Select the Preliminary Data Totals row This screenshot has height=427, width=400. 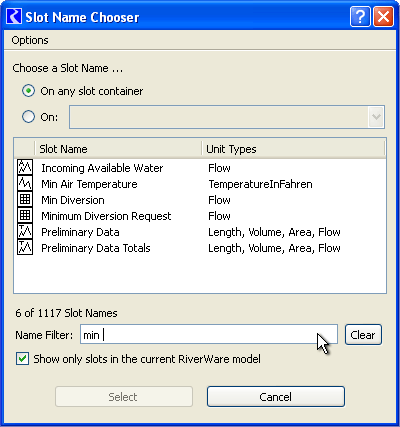[200, 248]
